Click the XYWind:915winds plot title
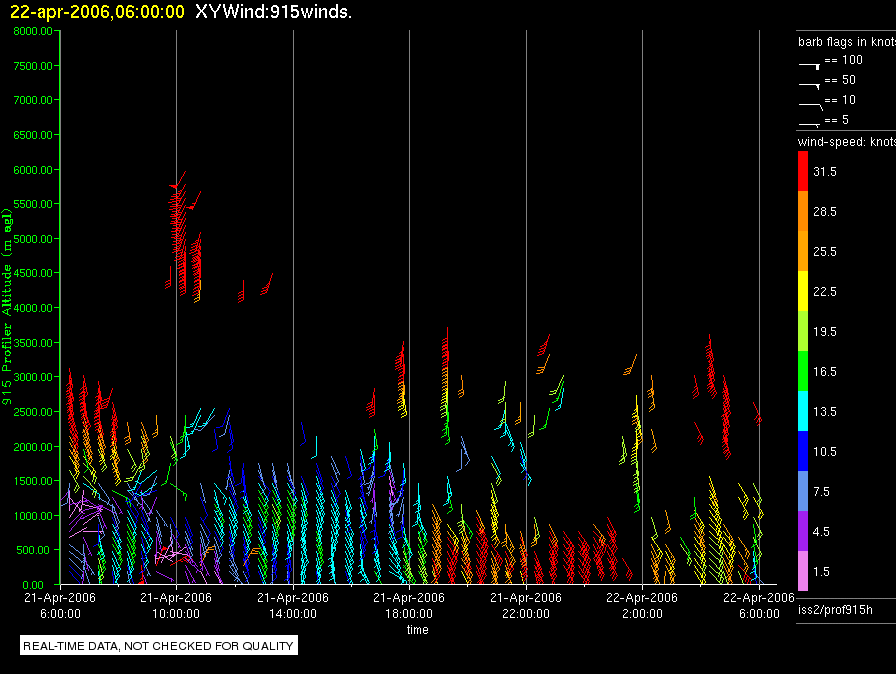This screenshot has width=896, height=674. pyautogui.click(x=273, y=12)
